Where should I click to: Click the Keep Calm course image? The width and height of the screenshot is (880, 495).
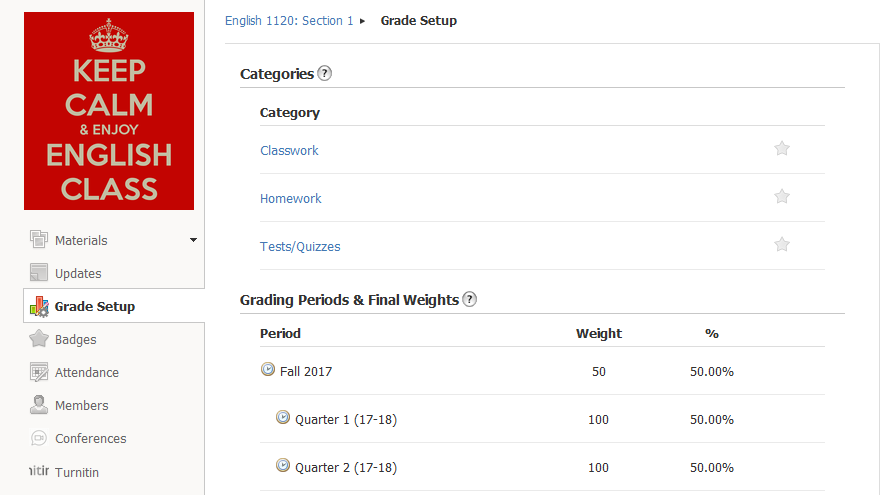(109, 111)
